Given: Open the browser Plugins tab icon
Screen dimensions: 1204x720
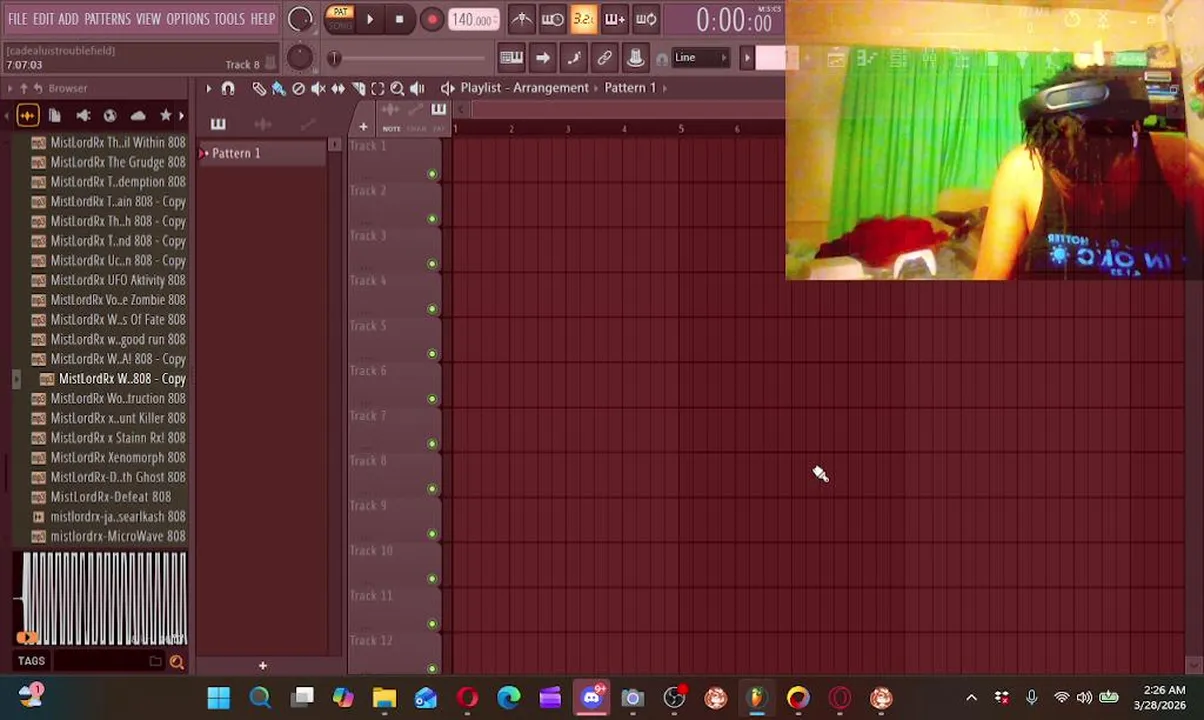Looking at the screenshot, I should tap(83, 116).
